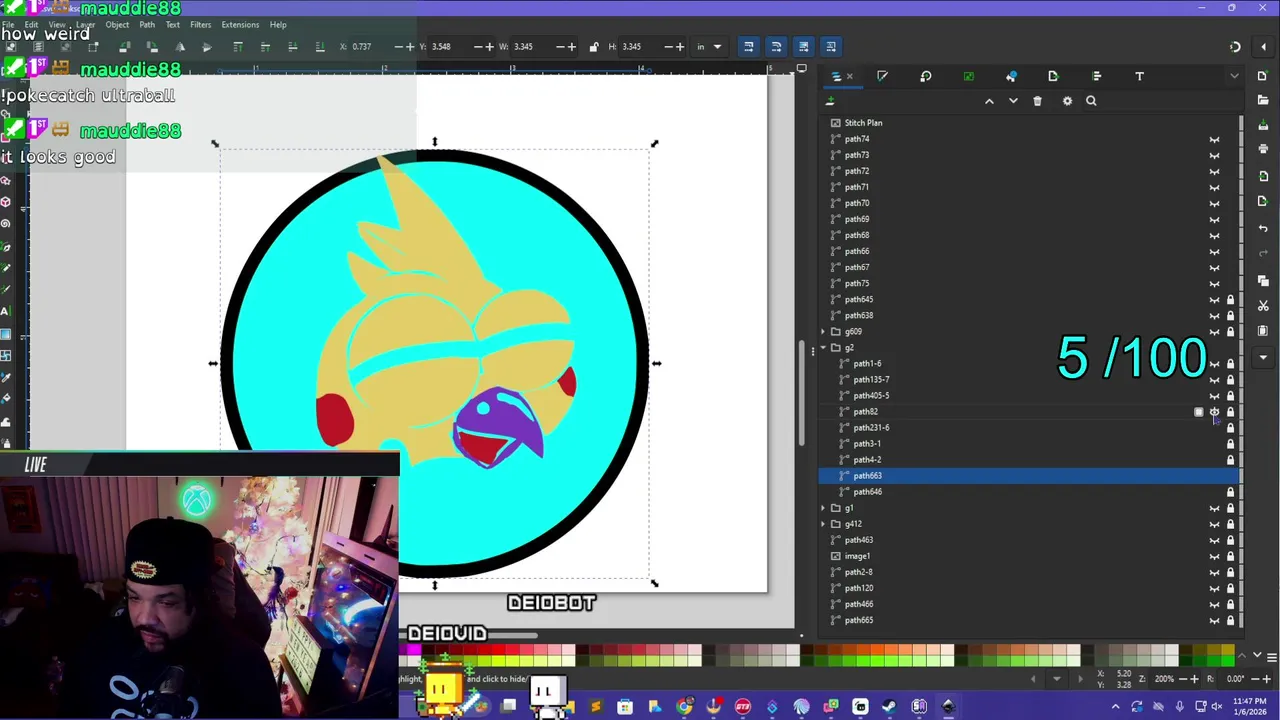Select the path646 row in layers

(x=1030, y=492)
